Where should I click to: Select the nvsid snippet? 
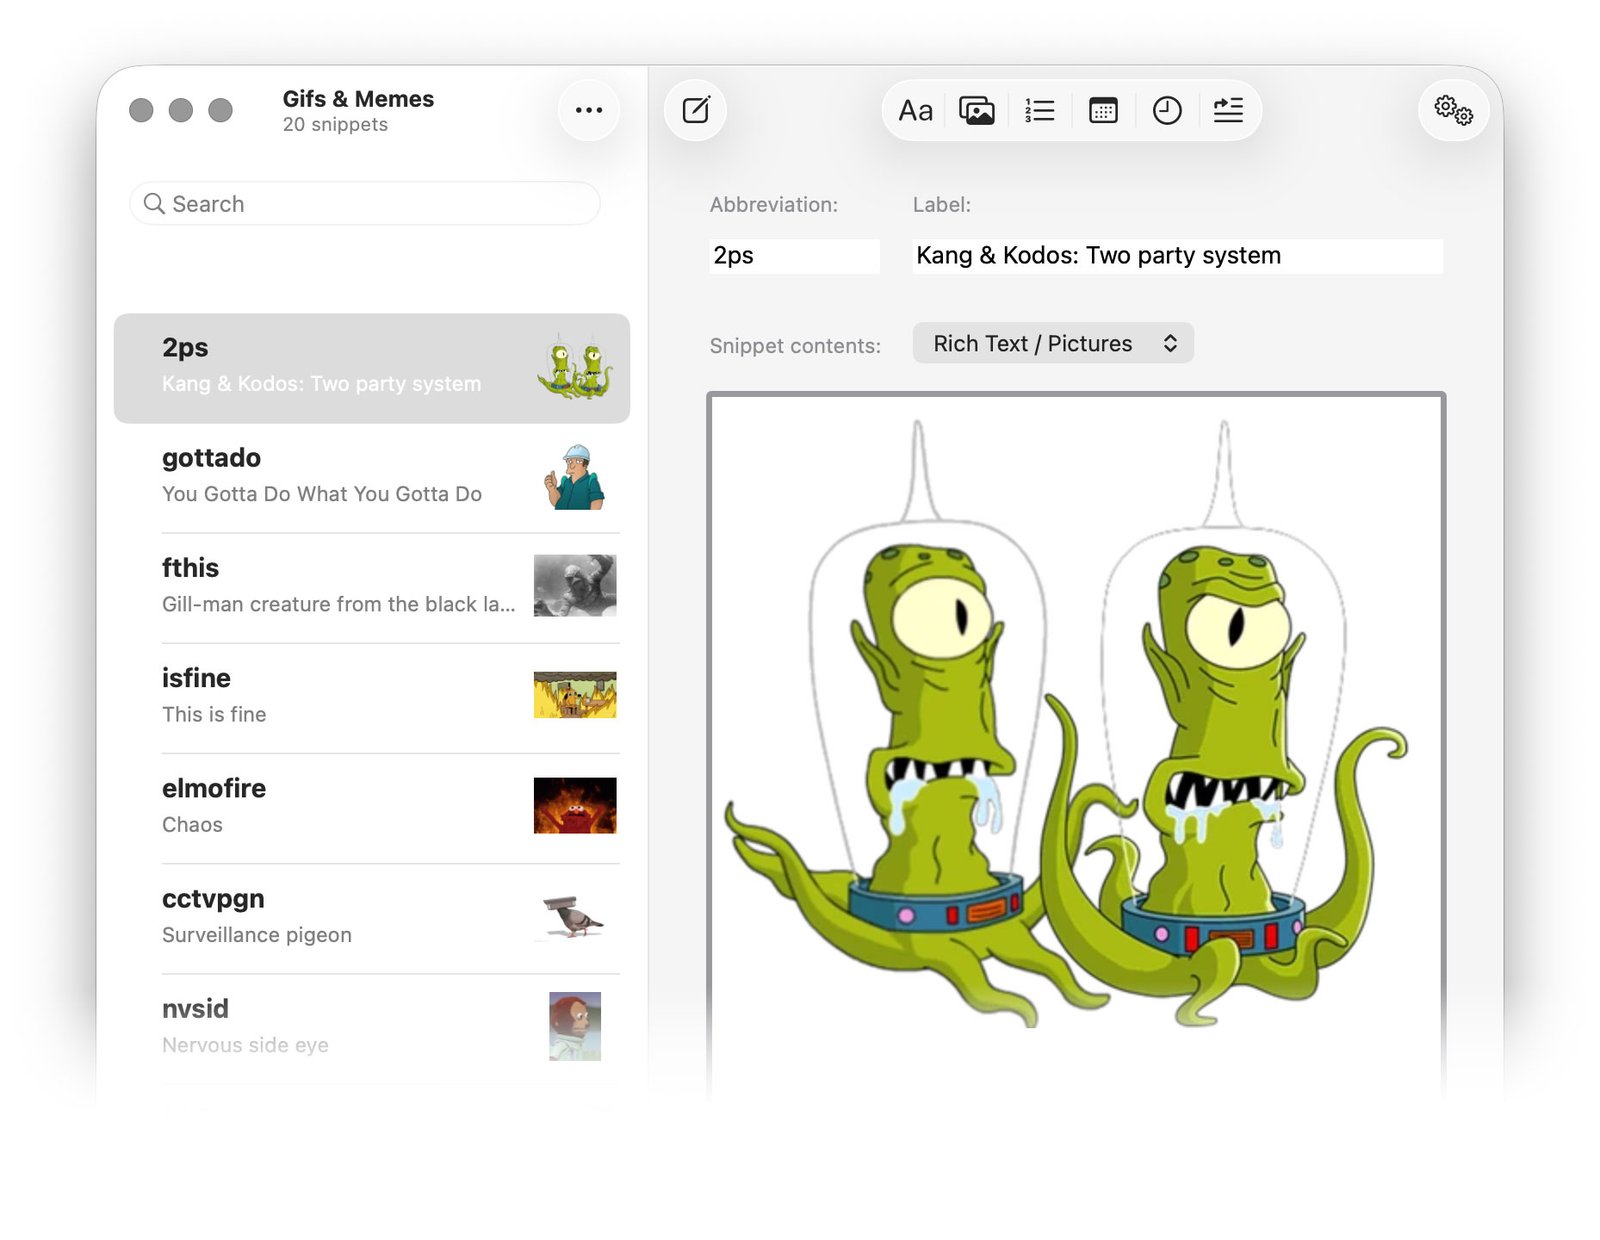pos(372,1028)
